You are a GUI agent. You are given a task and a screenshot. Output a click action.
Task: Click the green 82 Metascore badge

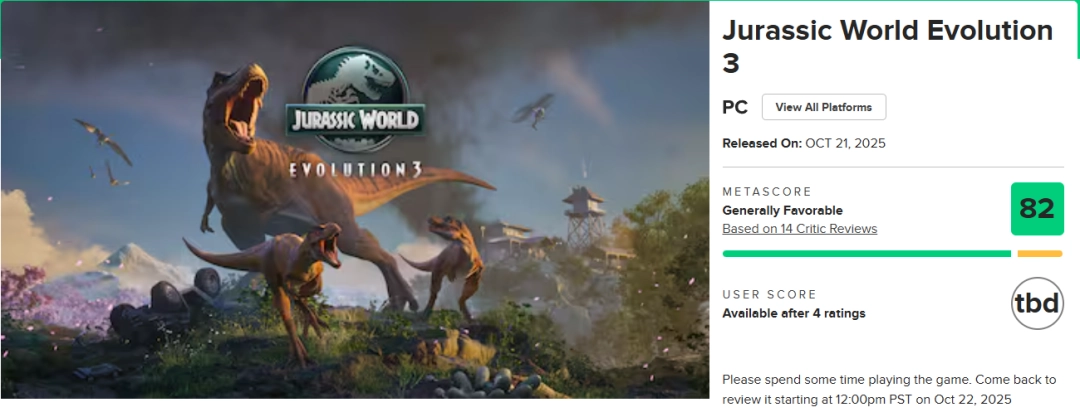[1037, 209]
